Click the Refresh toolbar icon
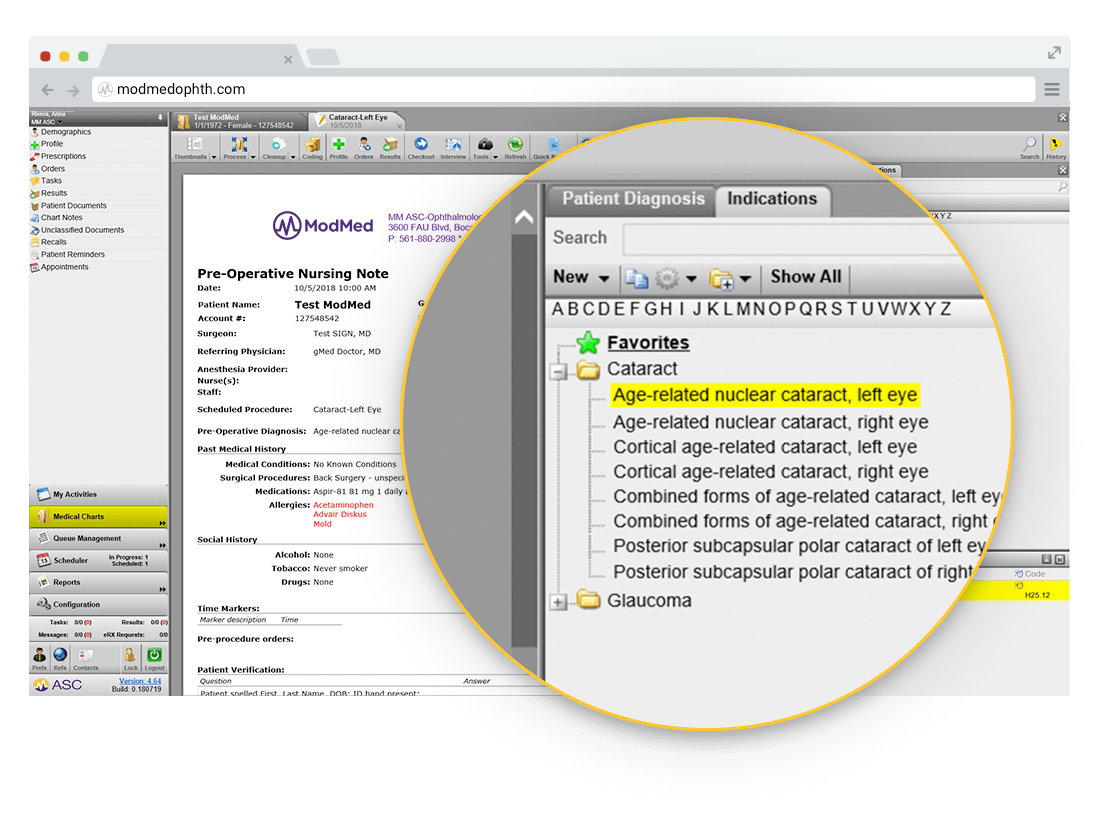 (515, 144)
